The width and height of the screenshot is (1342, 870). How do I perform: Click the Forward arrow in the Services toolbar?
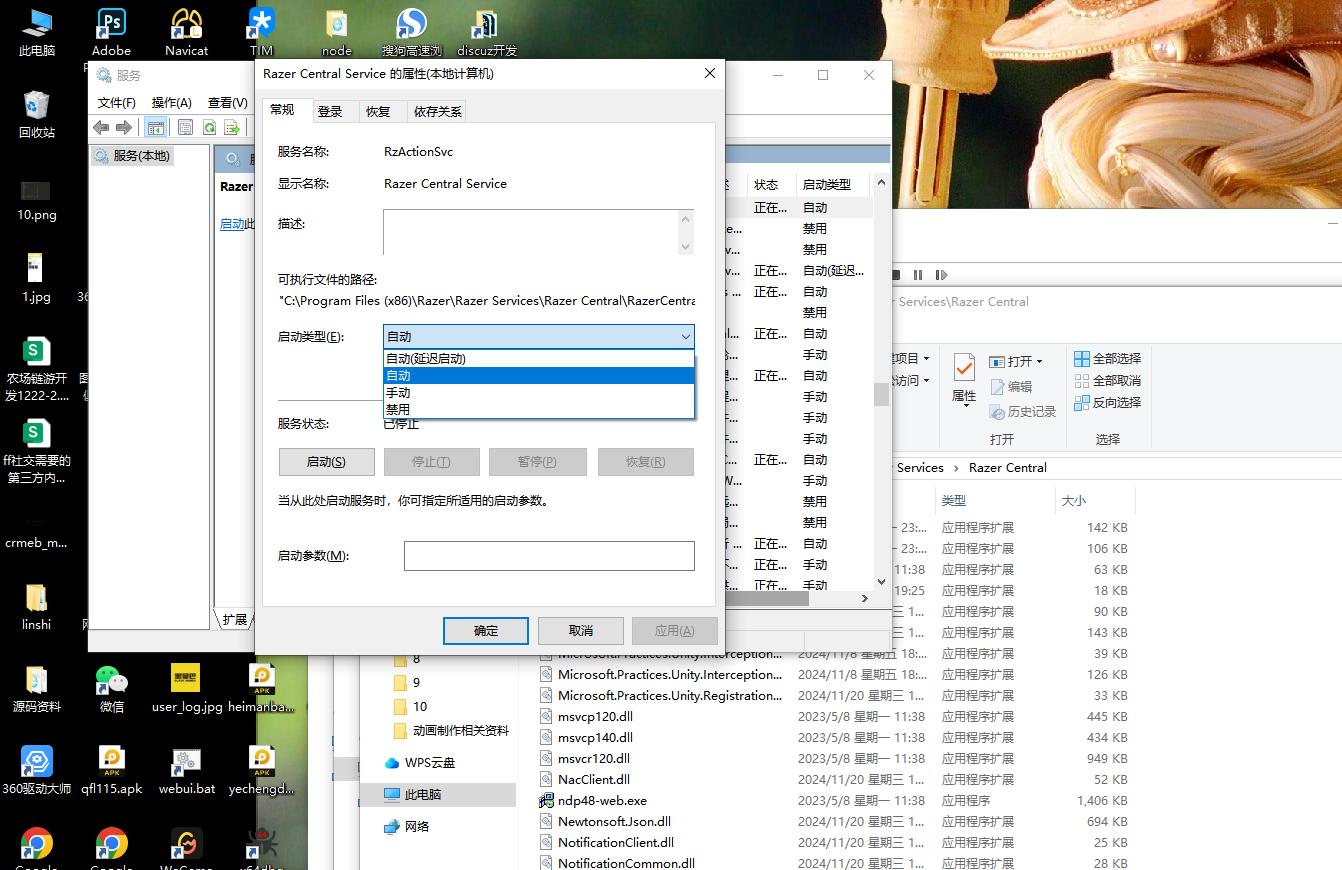pyautogui.click(x=123, y=127)
